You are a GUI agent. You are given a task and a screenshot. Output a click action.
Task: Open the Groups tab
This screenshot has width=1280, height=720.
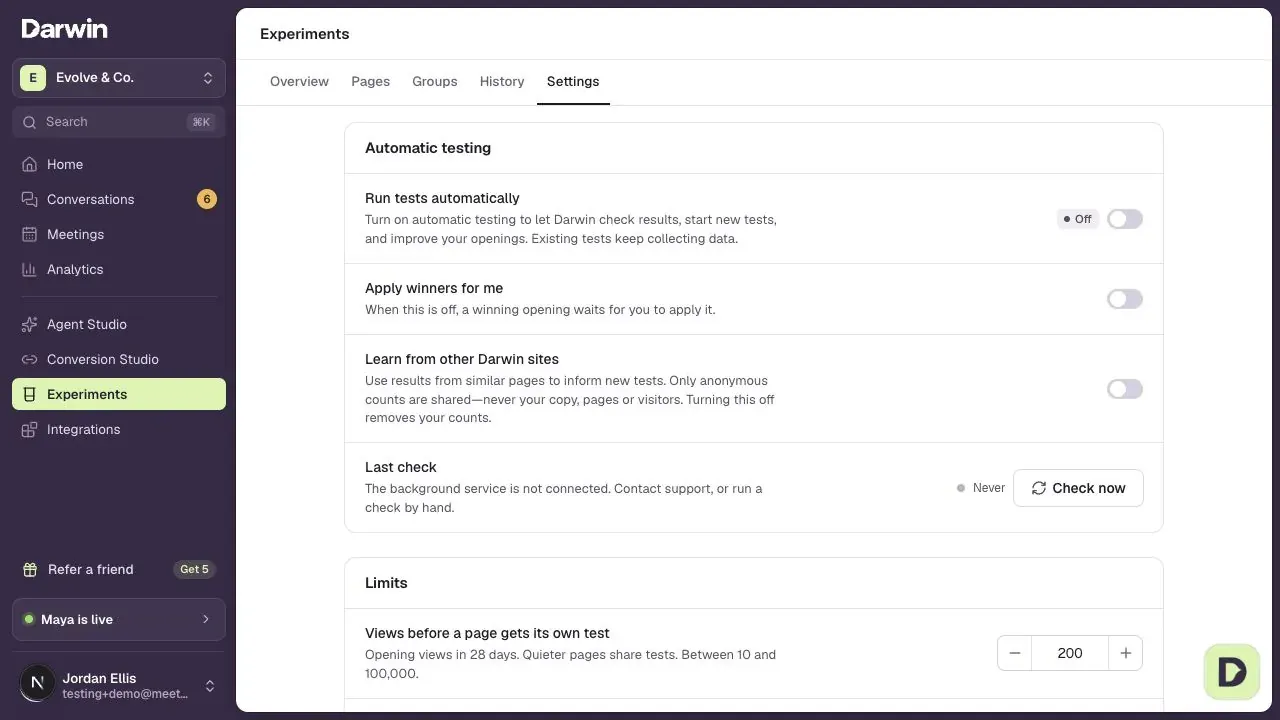[435, 81]
